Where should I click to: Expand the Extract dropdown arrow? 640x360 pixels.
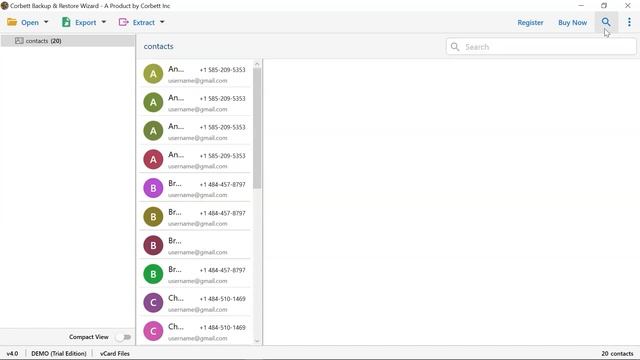coord(162,22)
